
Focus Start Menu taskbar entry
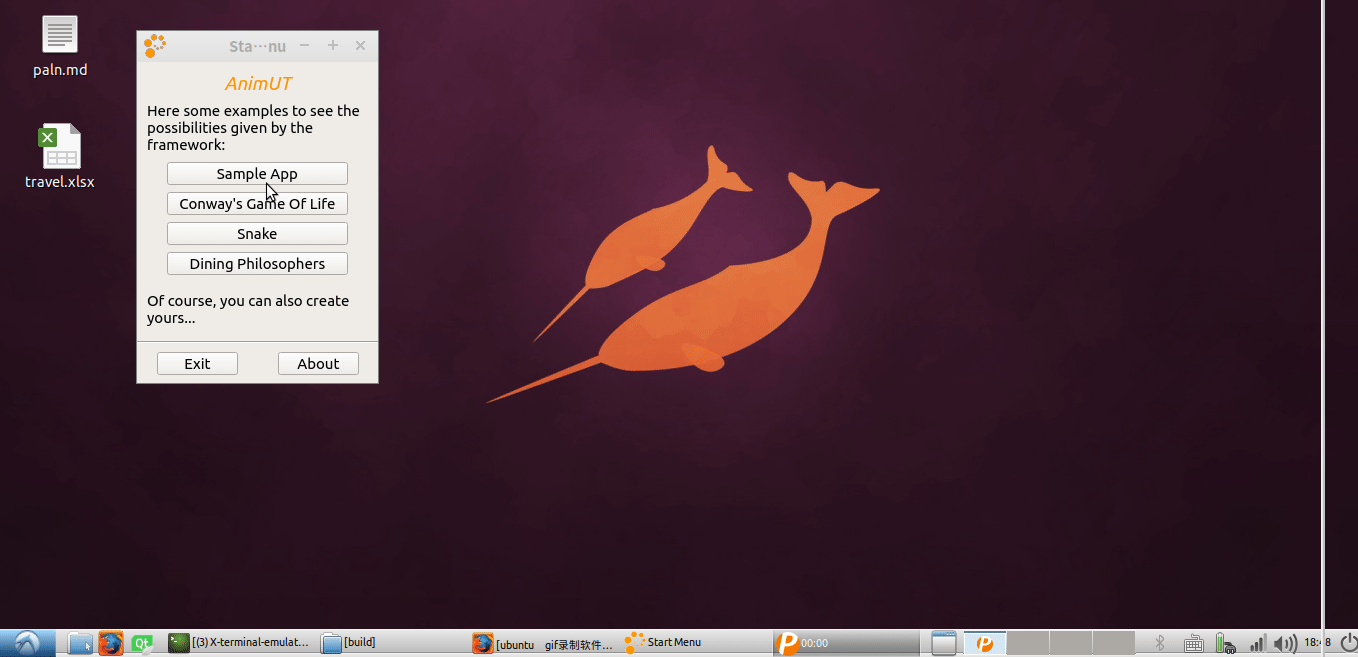696,643
